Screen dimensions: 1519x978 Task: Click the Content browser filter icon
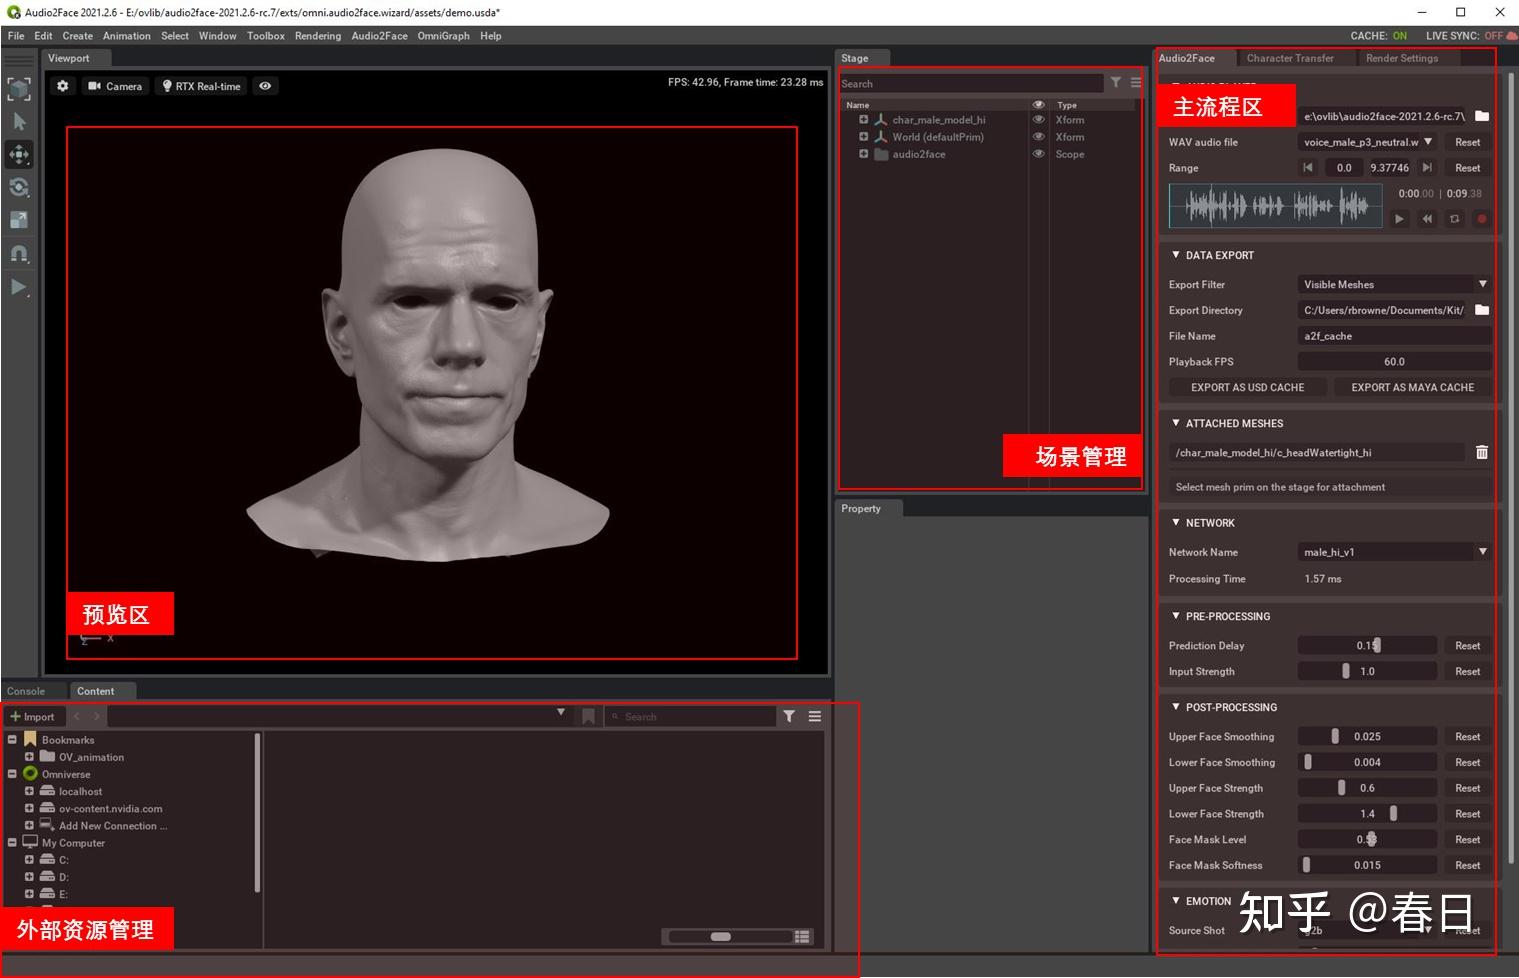[789, 716]
